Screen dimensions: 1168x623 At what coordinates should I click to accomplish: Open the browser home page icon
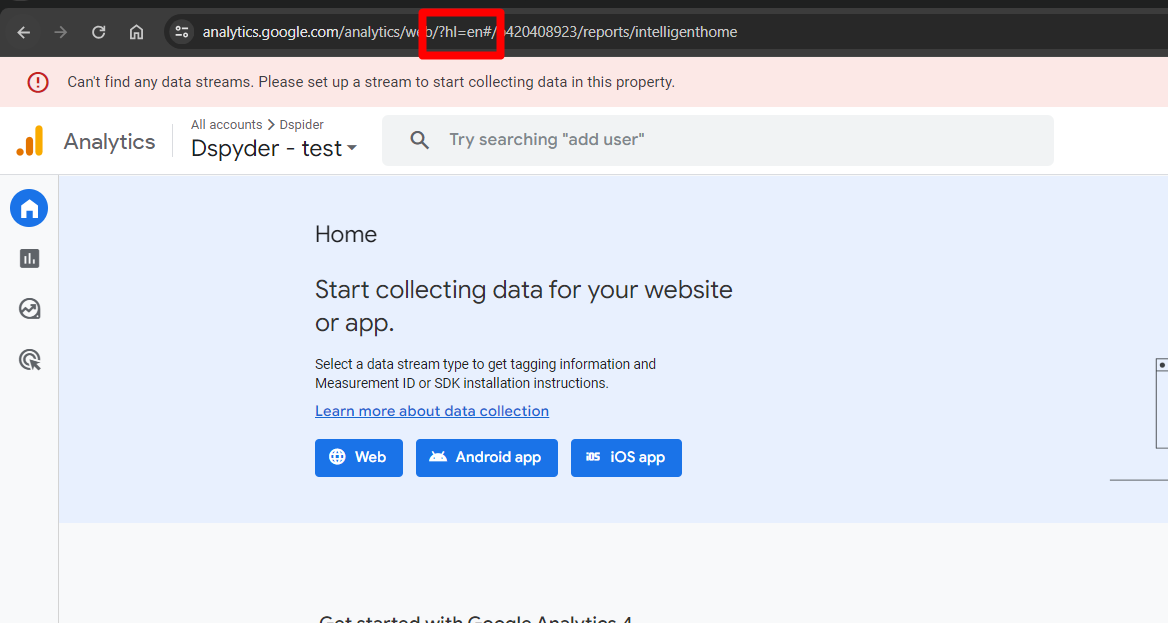[136, 32]
